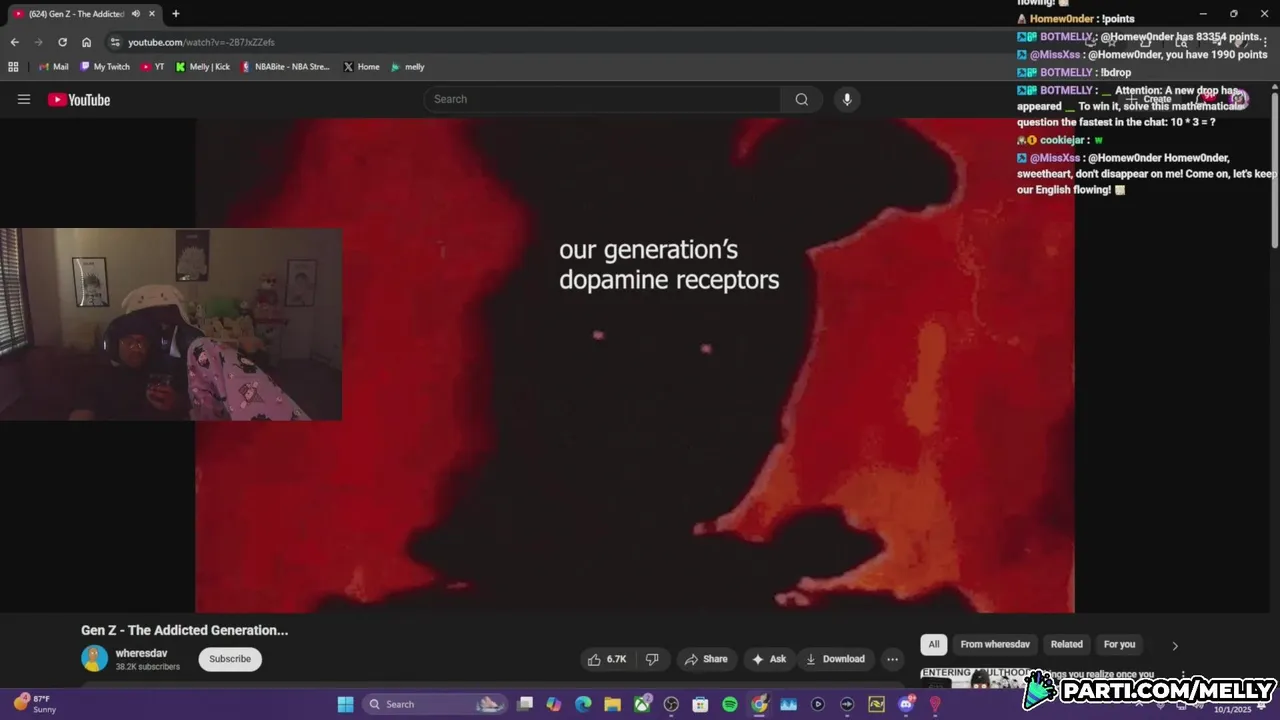Open the Windows Start menu

coord(345,704)
